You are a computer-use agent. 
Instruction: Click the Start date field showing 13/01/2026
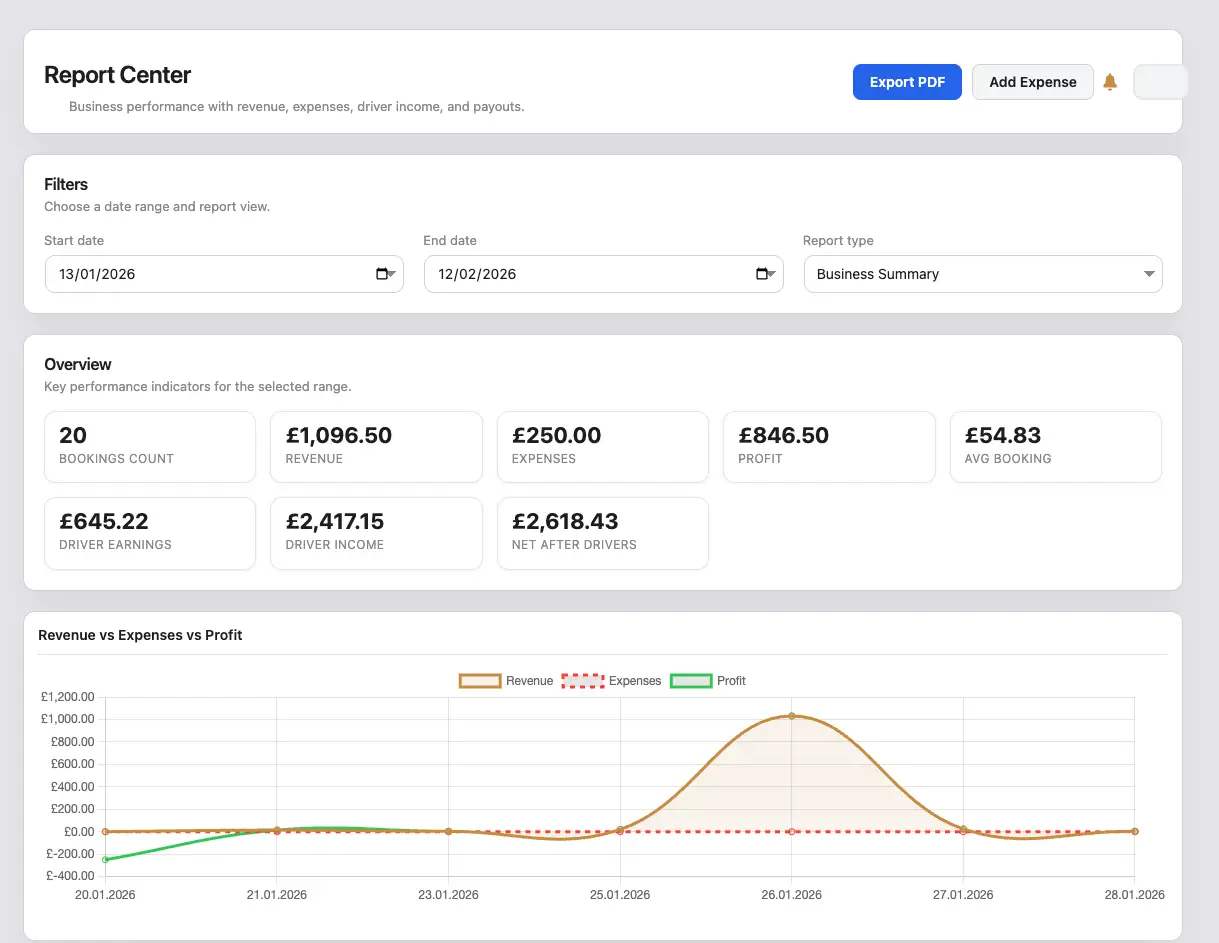point(200,274)
